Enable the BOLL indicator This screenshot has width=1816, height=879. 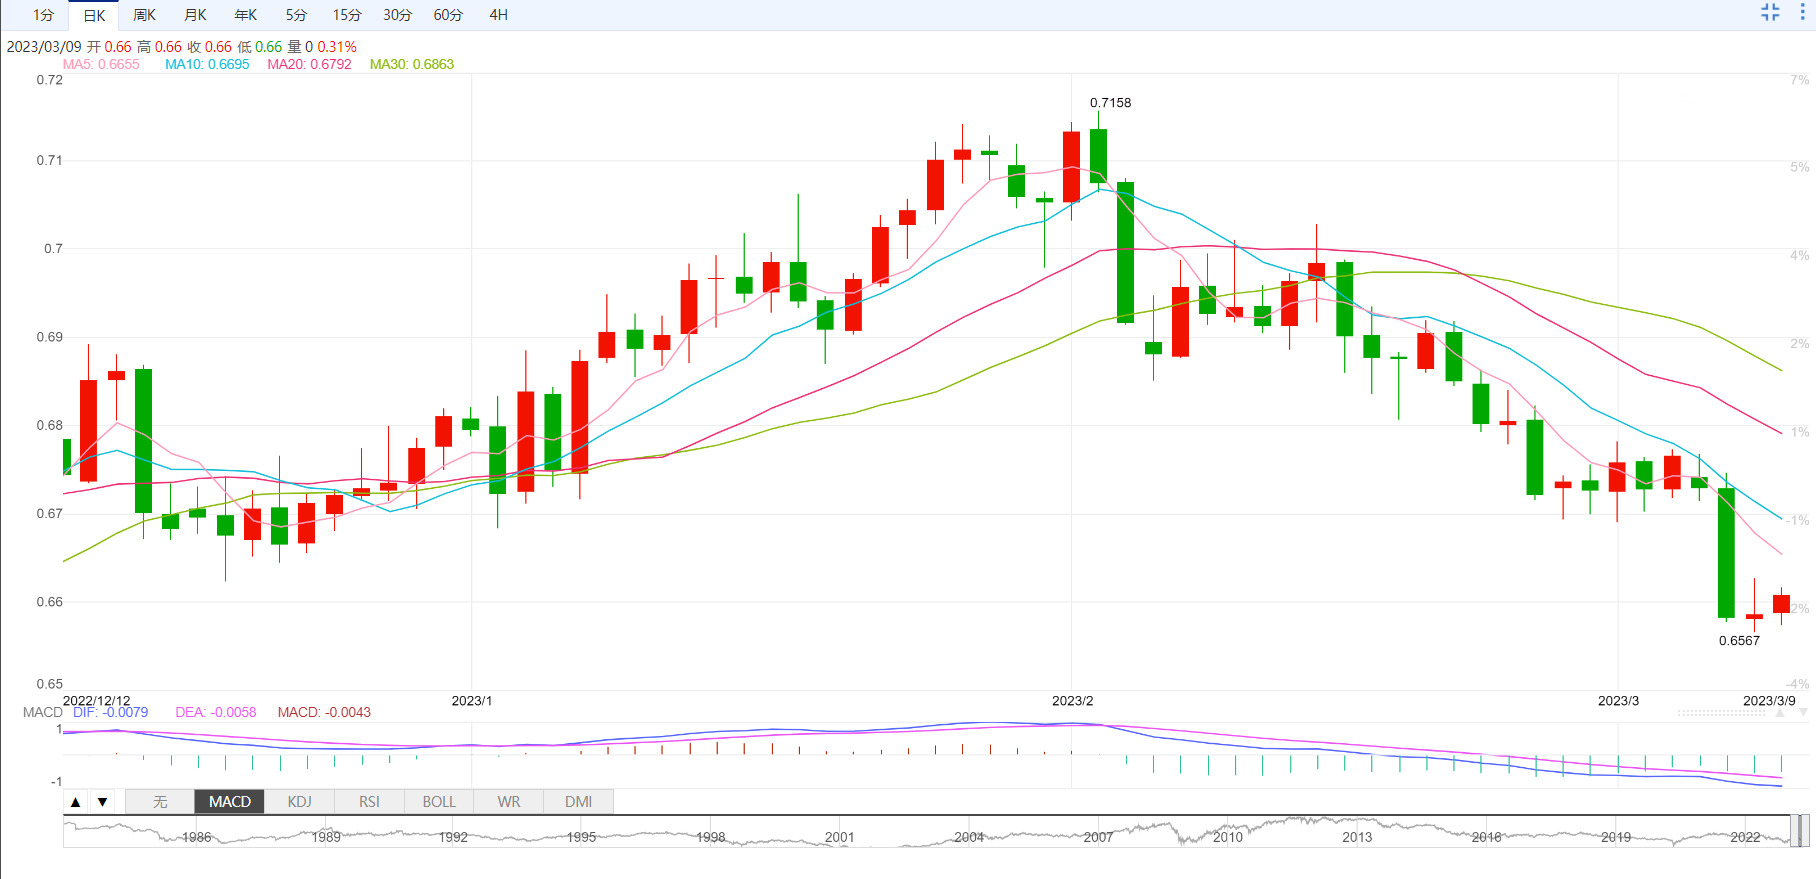click(439, 802)
